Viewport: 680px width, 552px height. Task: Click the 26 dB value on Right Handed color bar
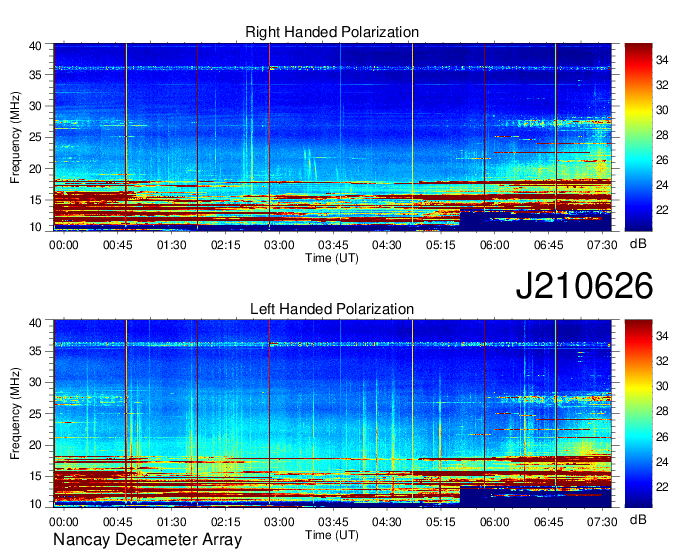click(x=662, y=160)
